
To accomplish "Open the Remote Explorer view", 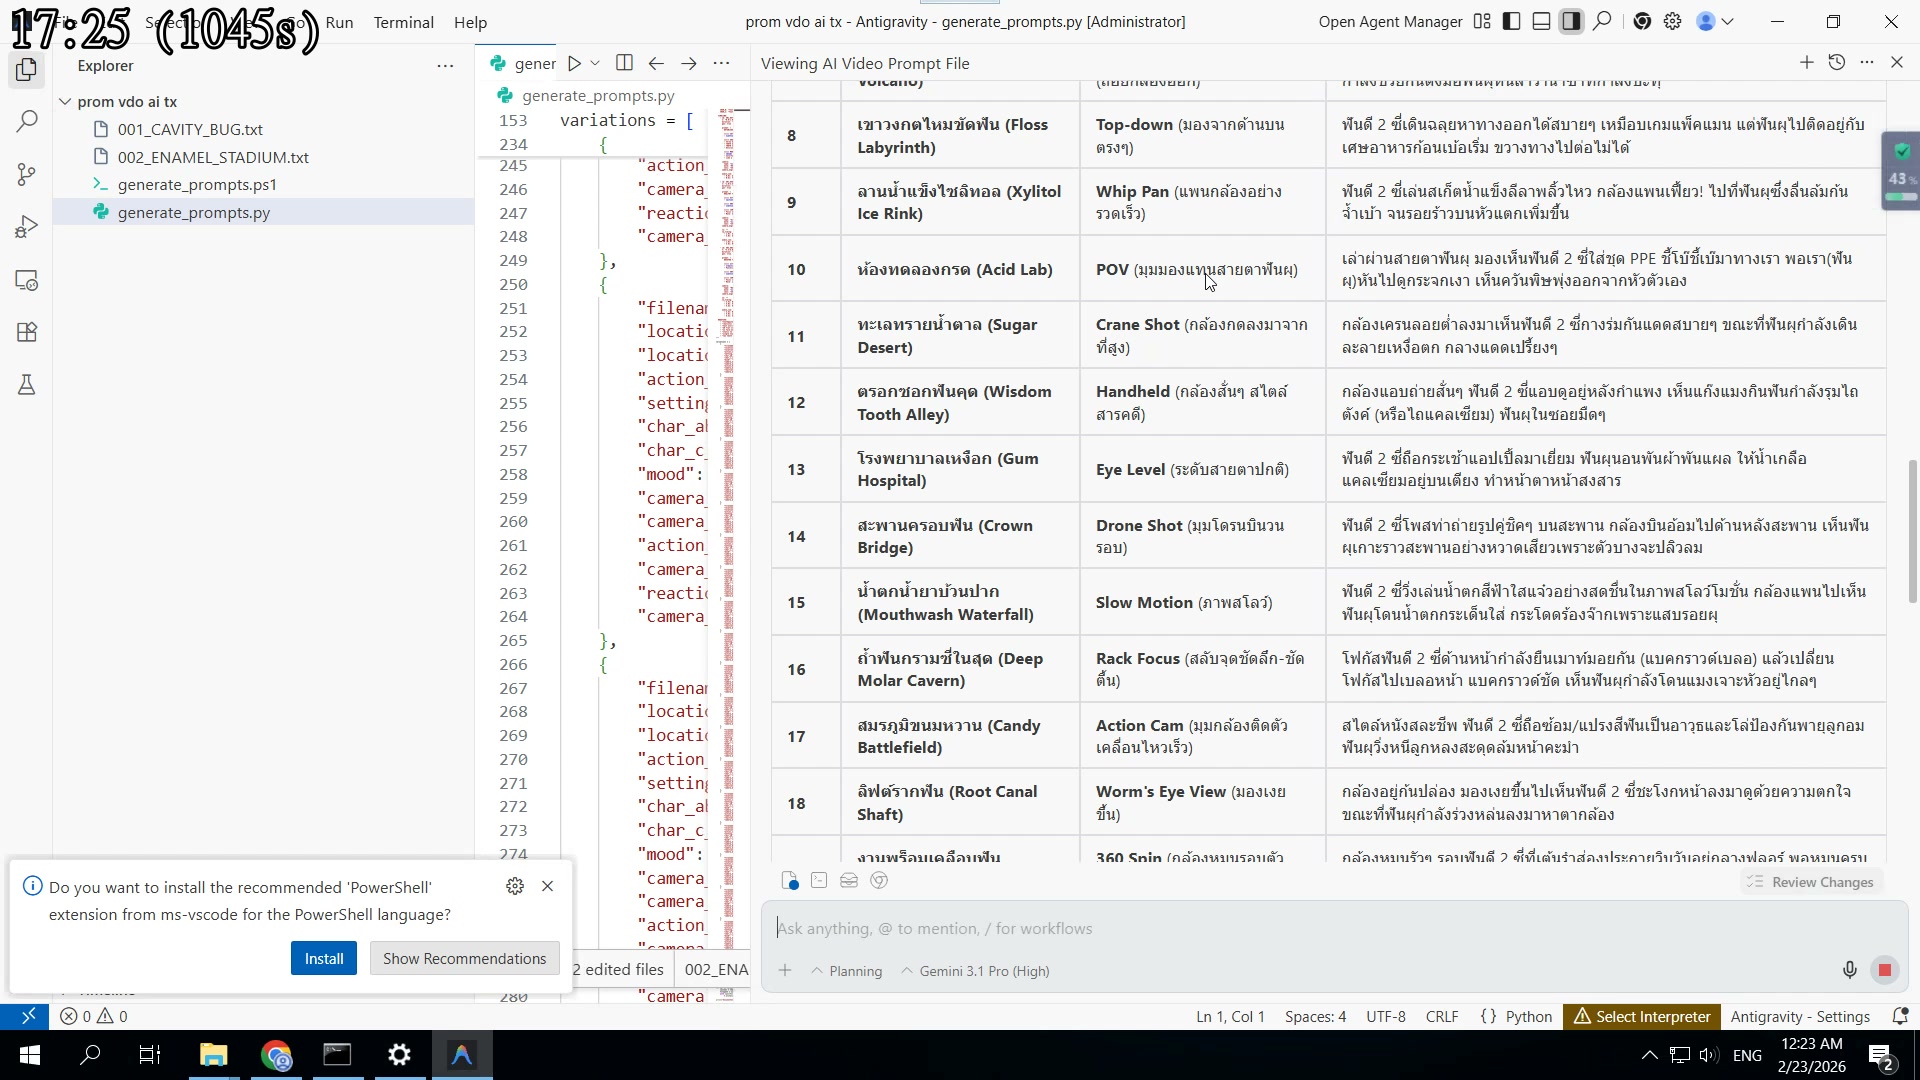I will 26,281.
